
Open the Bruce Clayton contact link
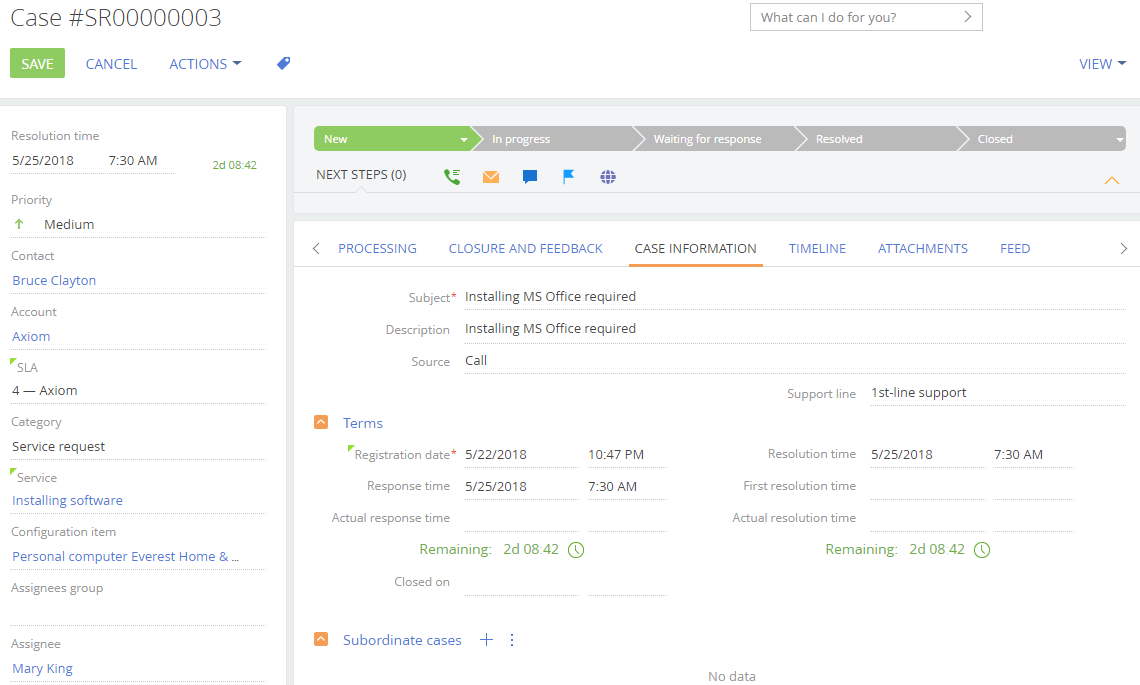(54, 281)
